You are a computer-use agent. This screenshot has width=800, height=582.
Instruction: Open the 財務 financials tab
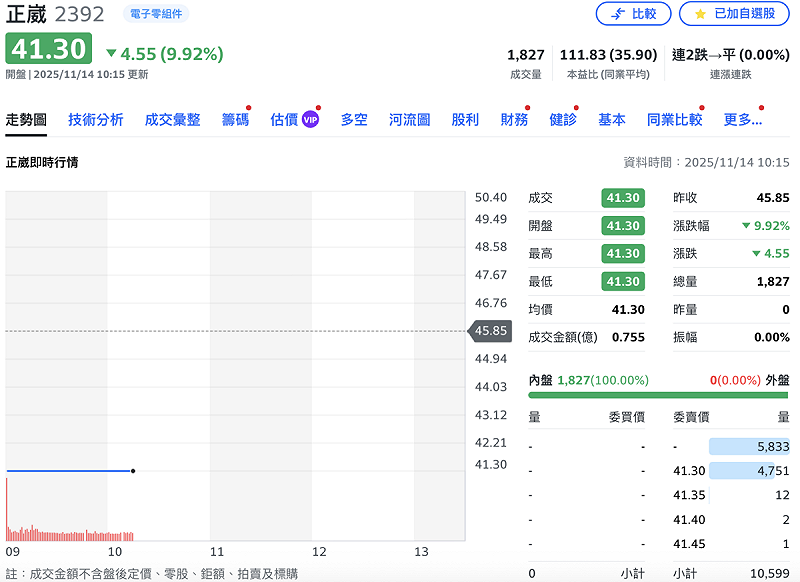point(513,117)
